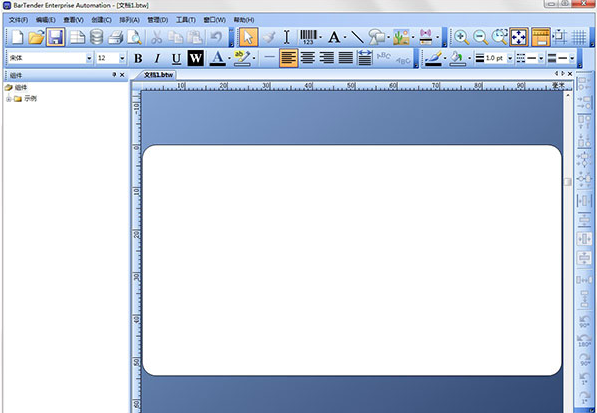Zoom in on the label
This screenshot has height=413, width=597.
pos(461,37)
